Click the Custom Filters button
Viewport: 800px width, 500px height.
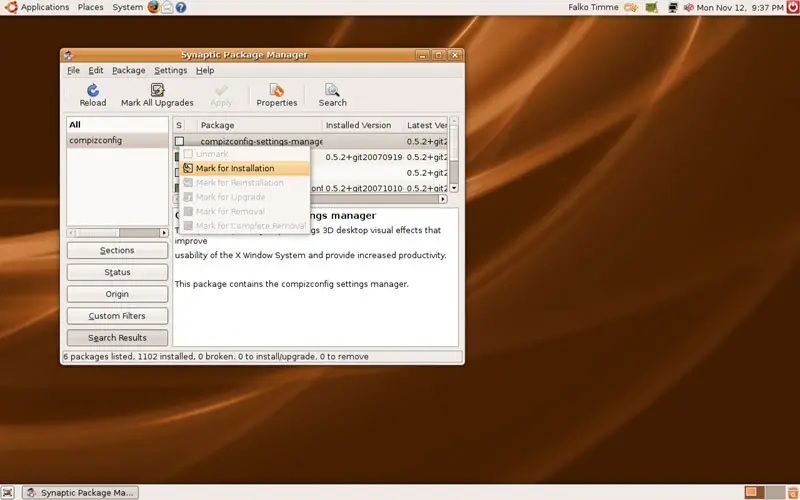[x=117, y=316]
